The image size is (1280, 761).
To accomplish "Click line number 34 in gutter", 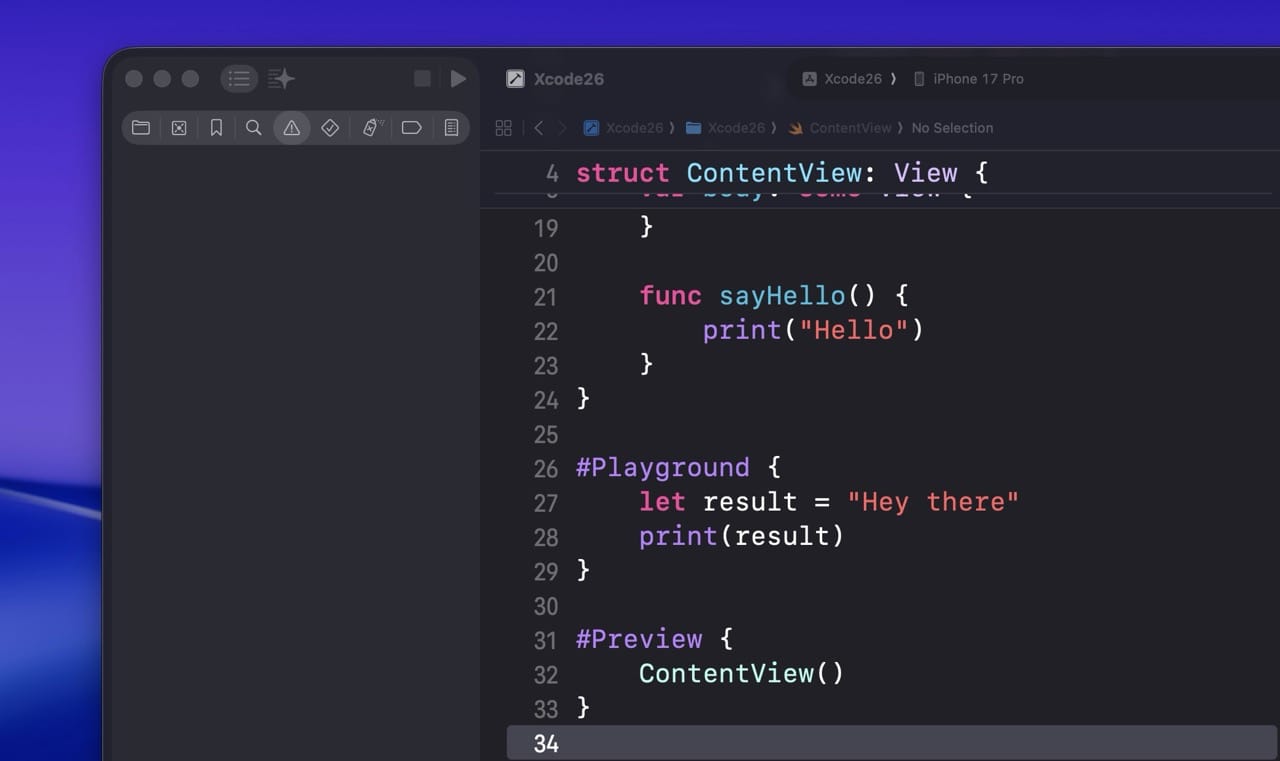I will click(546, 744).
